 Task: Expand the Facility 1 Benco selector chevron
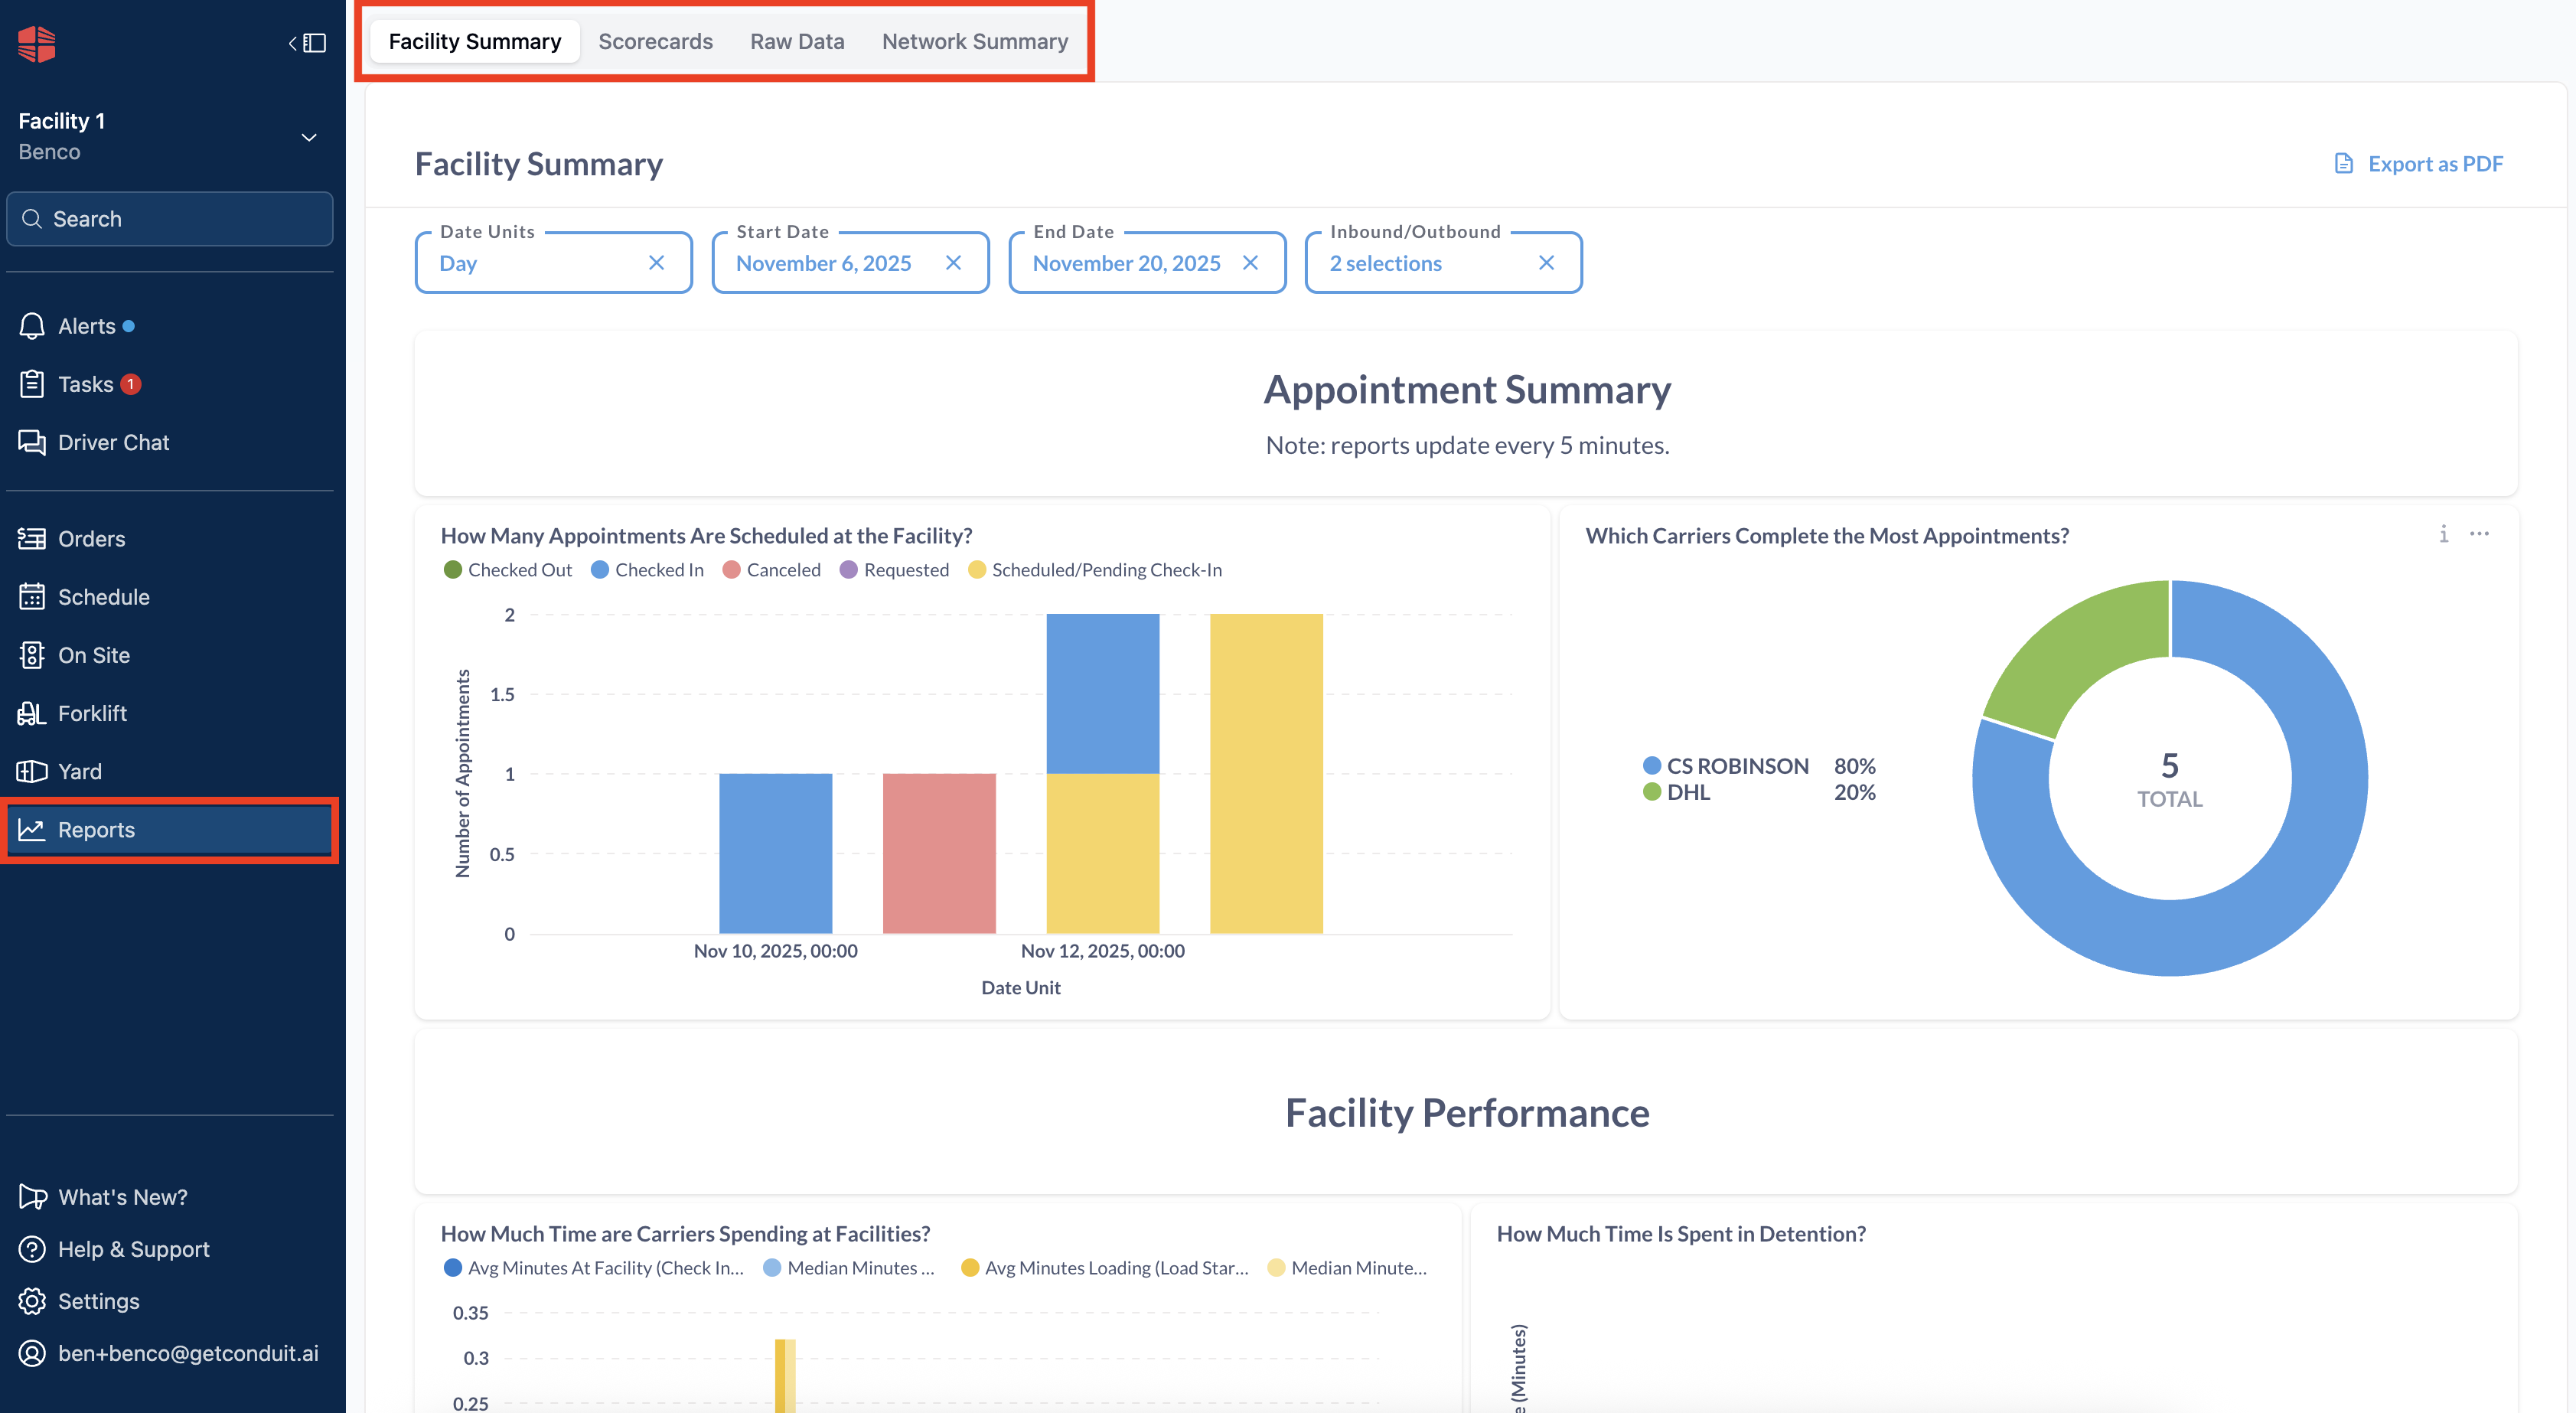(x=309, y=137)
